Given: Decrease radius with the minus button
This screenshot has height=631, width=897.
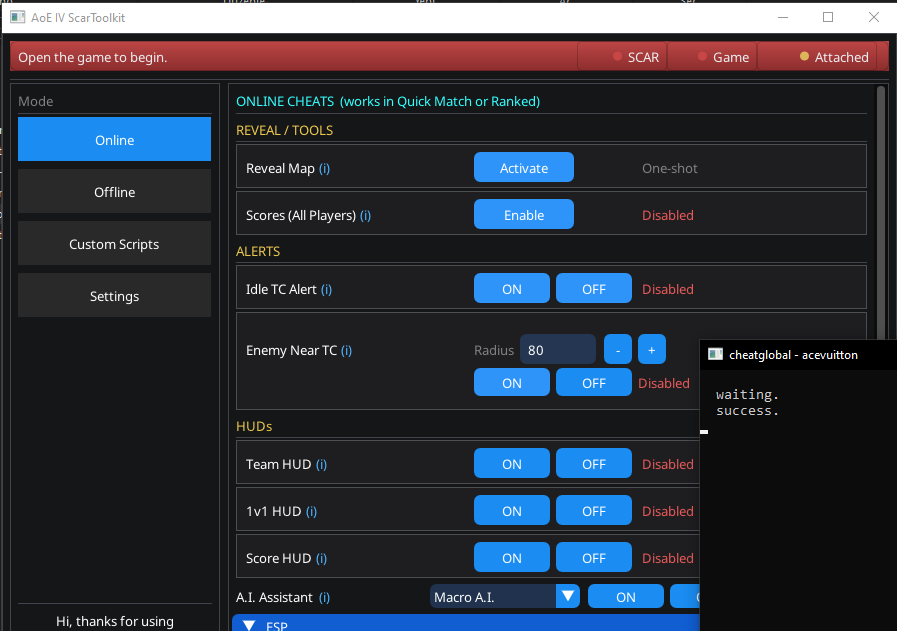Looking at the screenshot, I should pyautogui.click(x=618, y=349).
